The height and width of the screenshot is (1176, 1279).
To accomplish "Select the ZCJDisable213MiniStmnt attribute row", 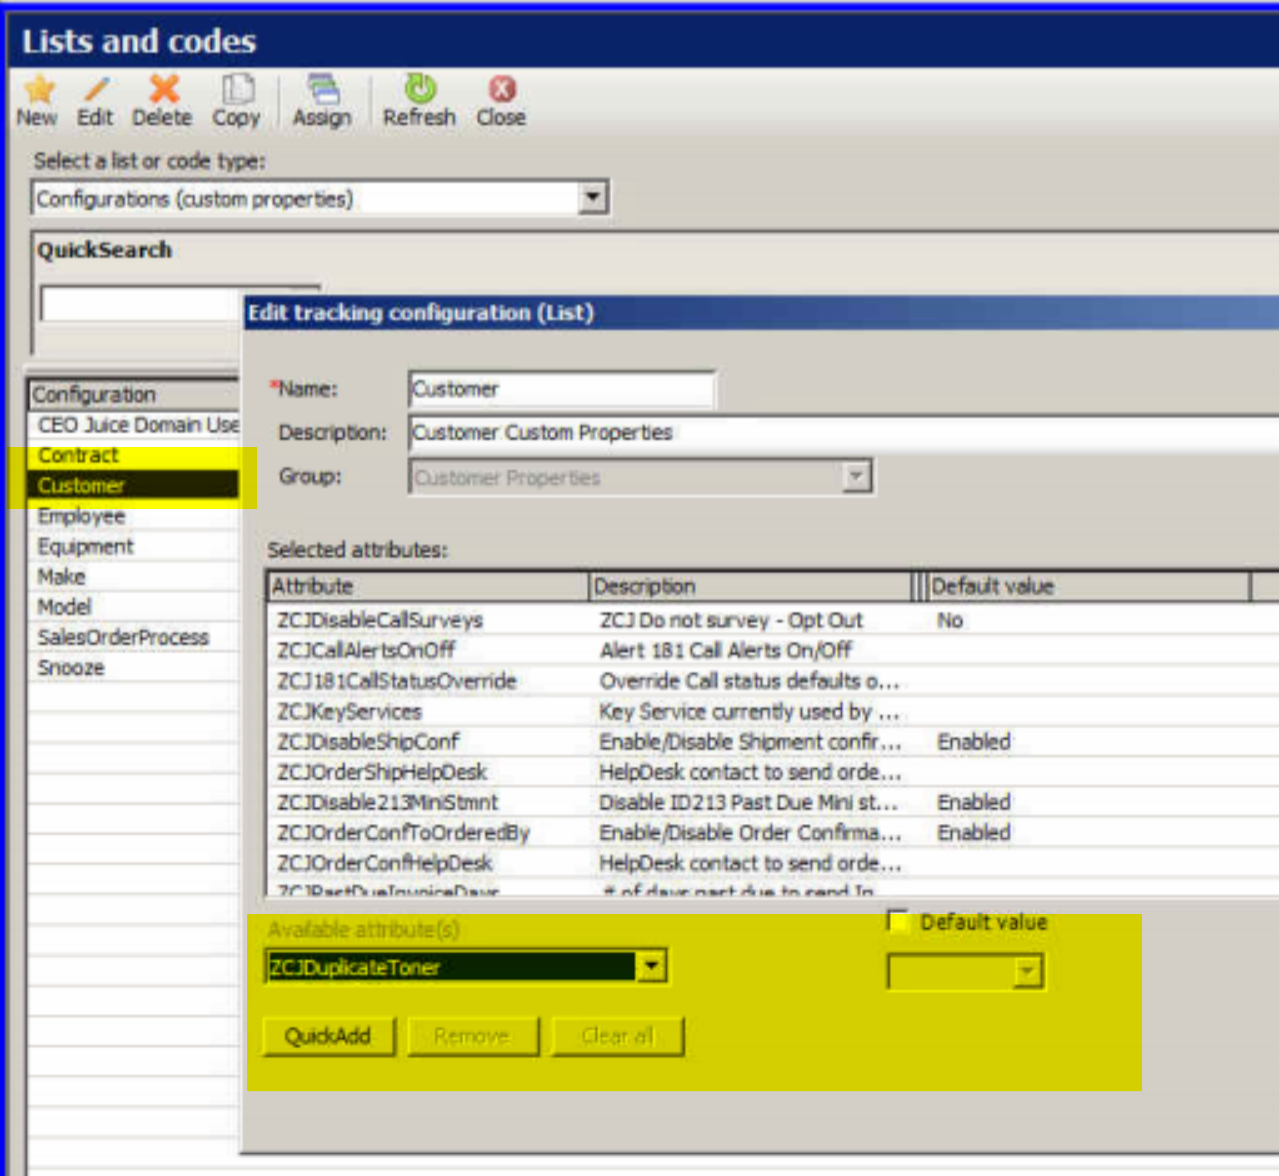I will [773, 802].
